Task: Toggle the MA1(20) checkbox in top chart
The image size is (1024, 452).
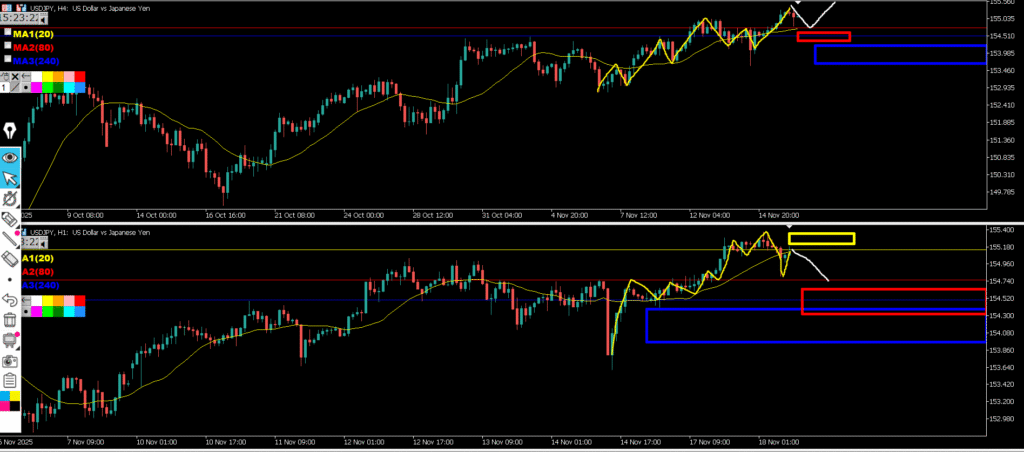Action: click(7, 34)
